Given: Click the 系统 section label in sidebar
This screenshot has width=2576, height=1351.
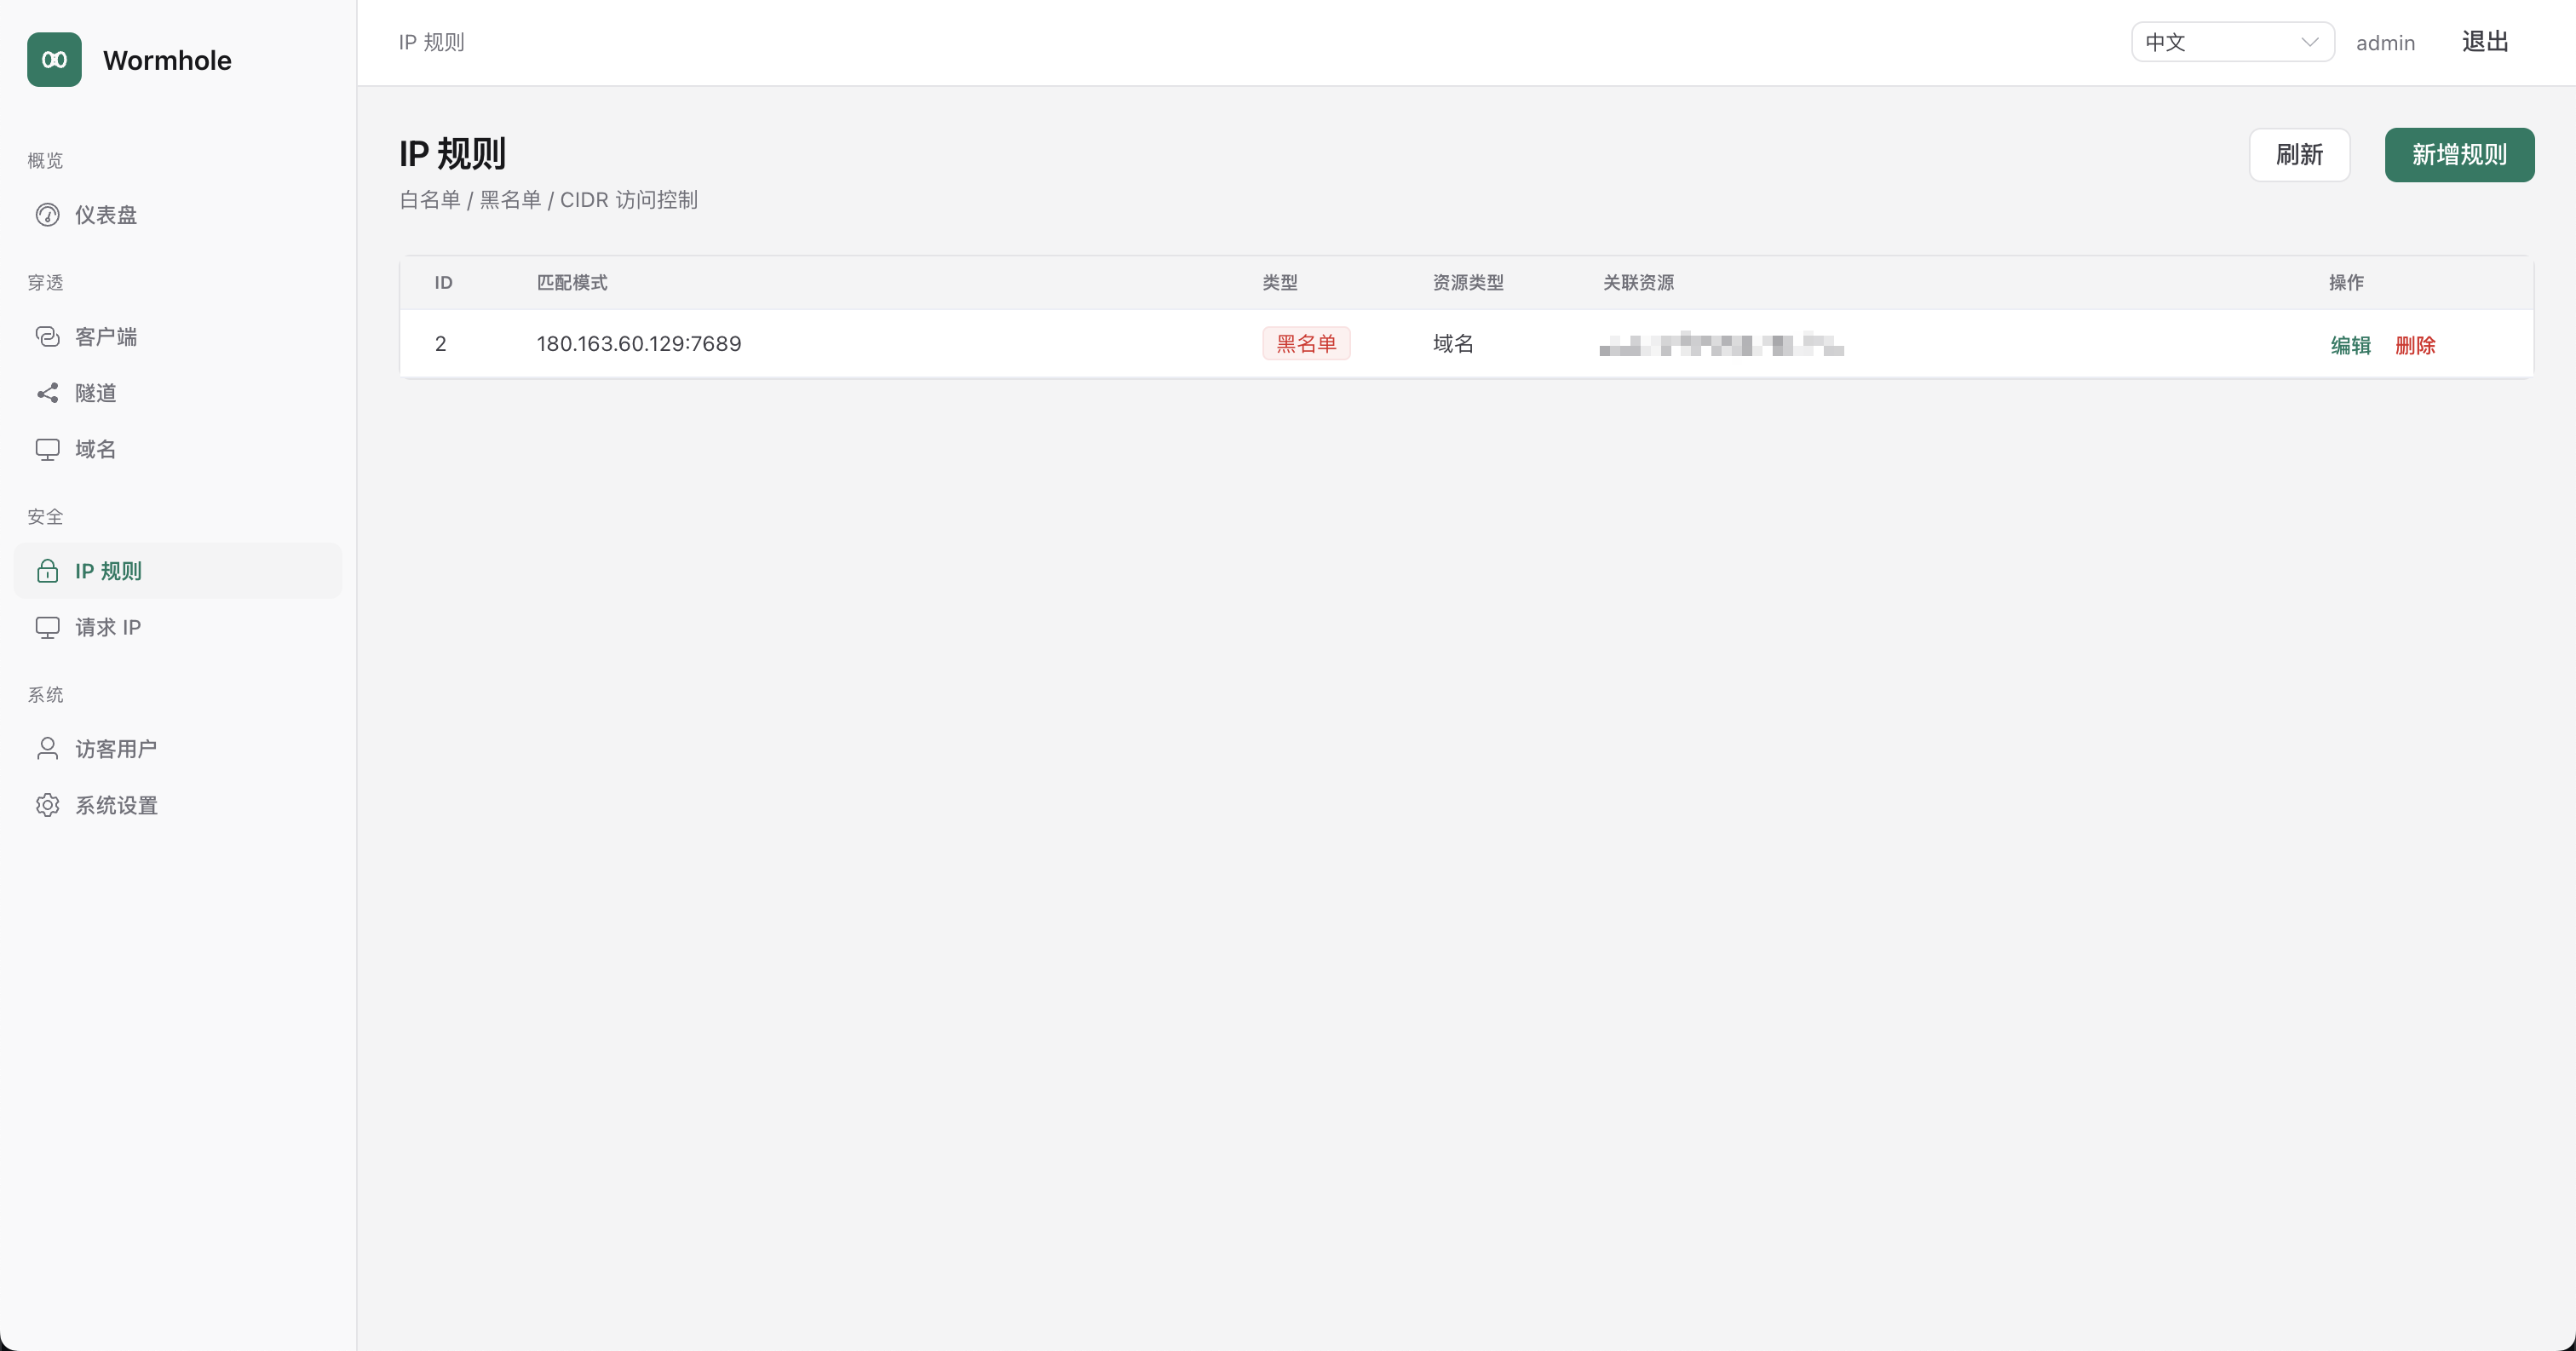Looking at the screenshot, I should pyautogui.click(x=45, y=694).
